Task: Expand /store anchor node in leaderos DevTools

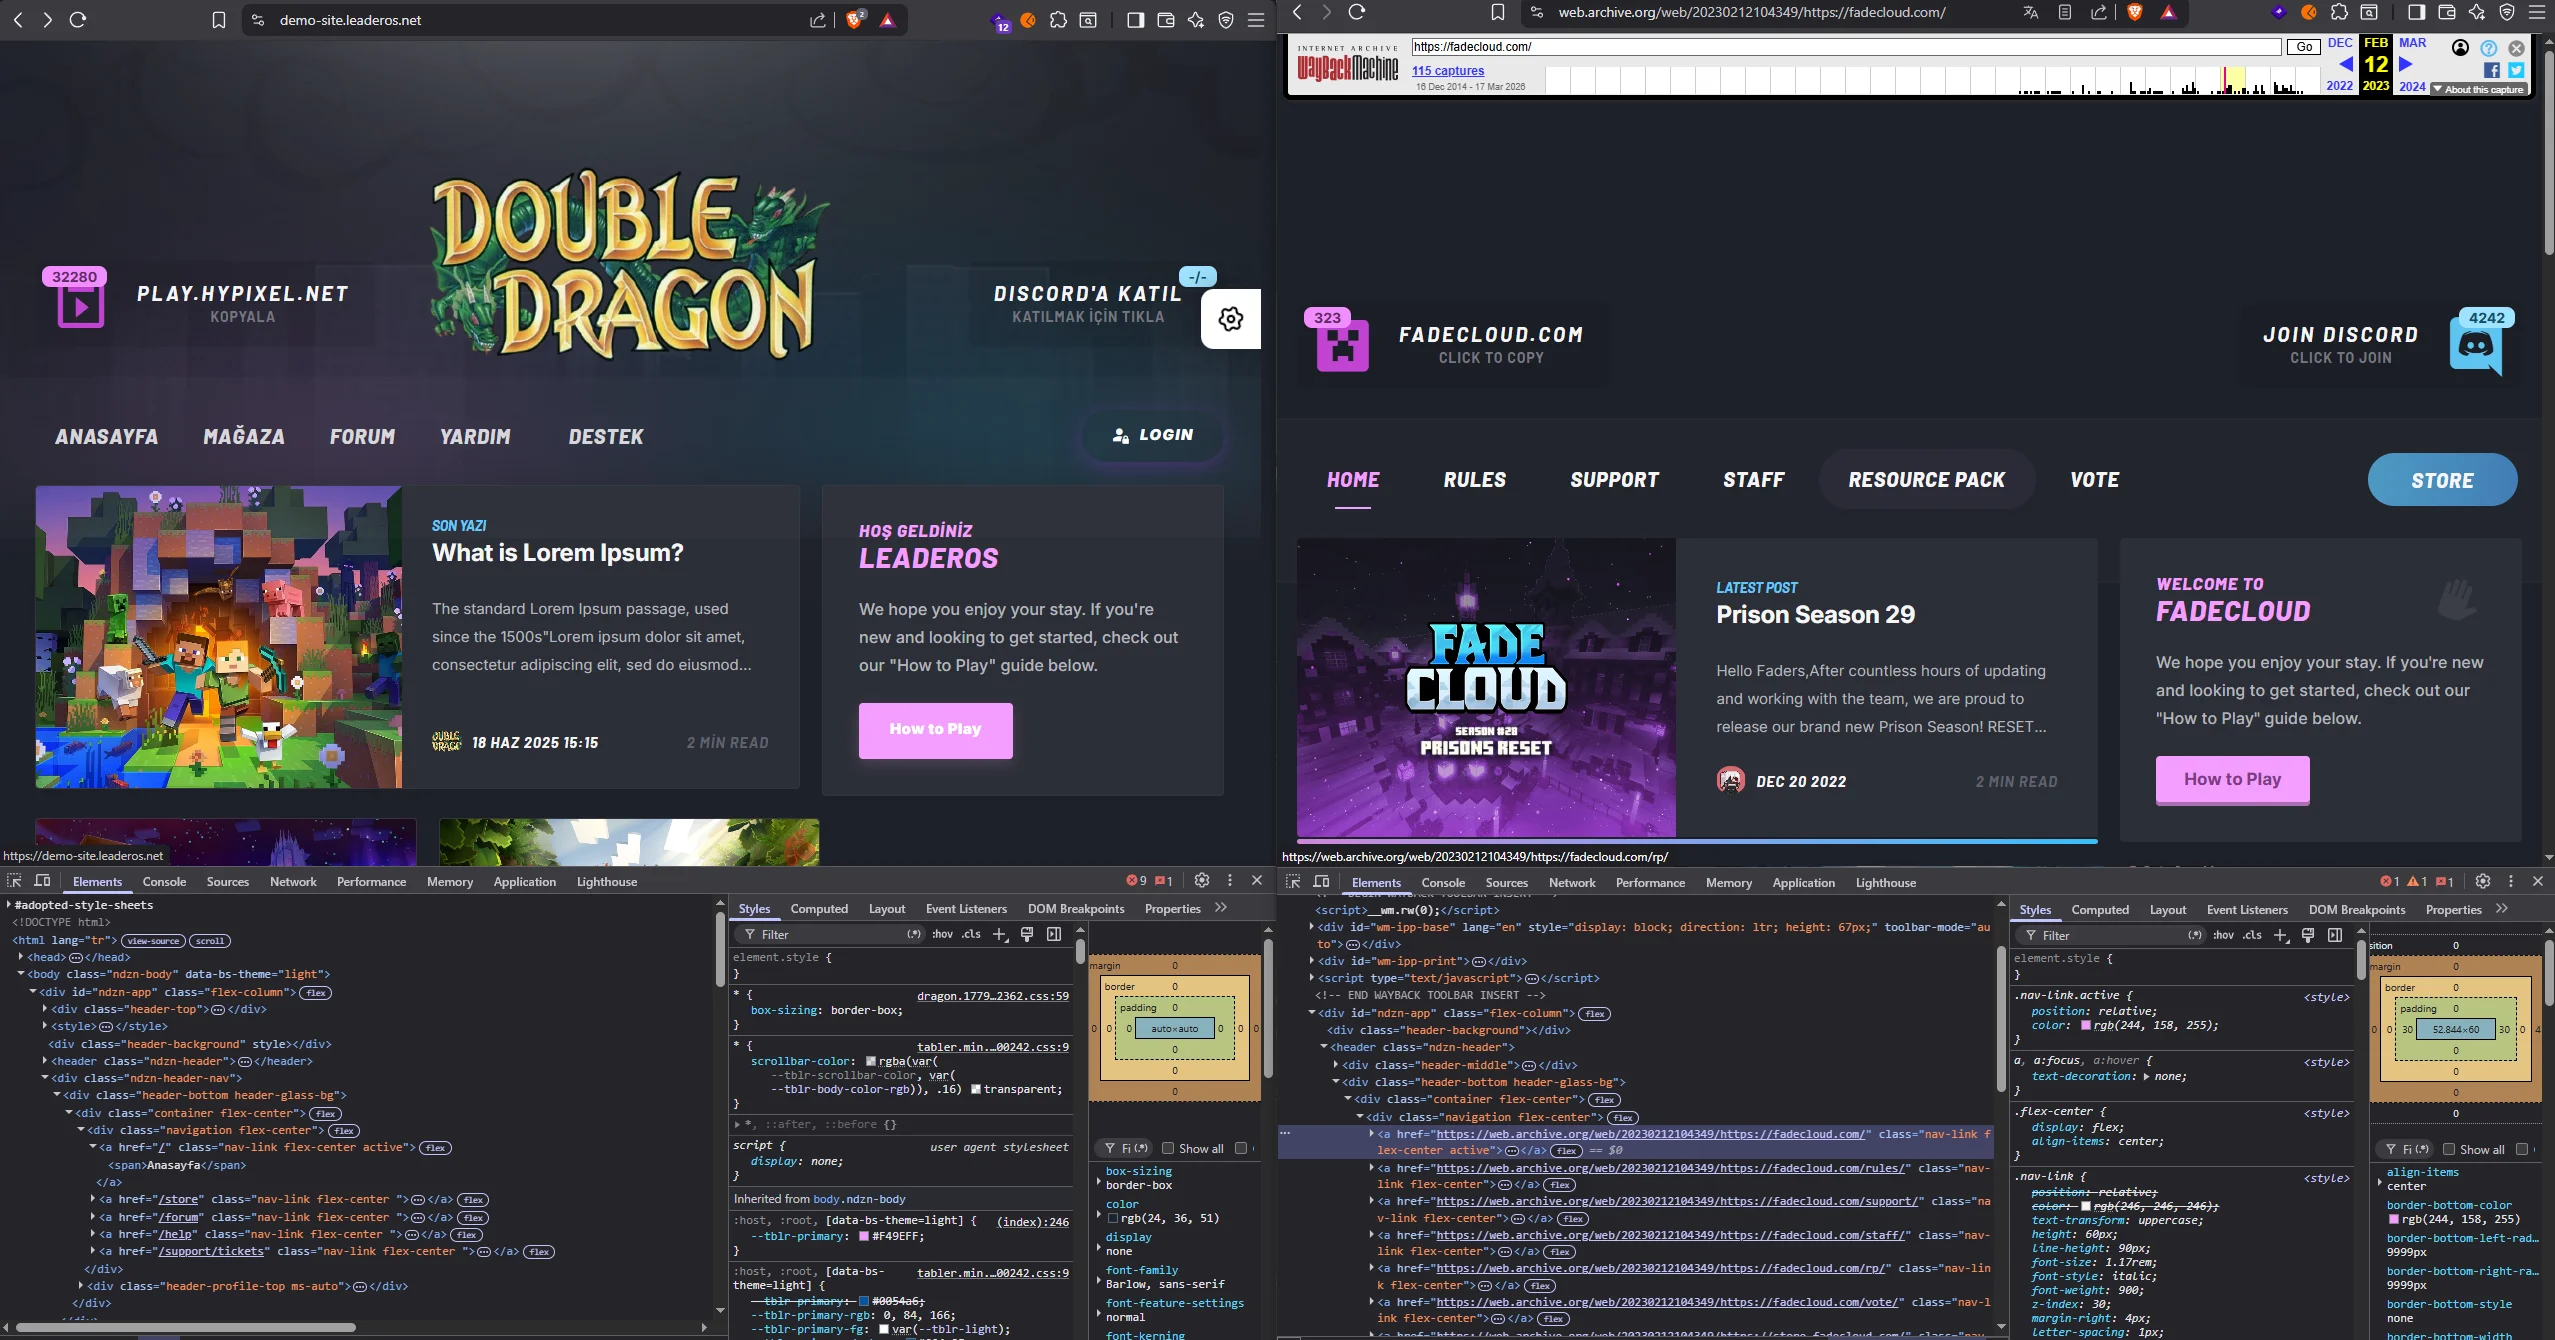Action: (93, 1199)
